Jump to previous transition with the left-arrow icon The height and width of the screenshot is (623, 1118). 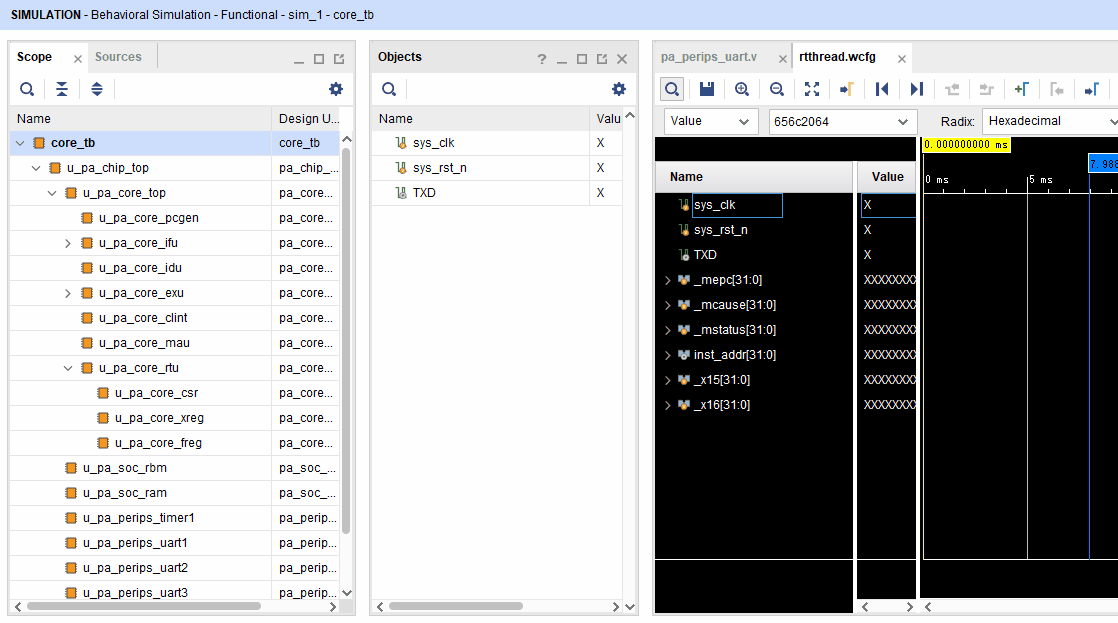882,89
